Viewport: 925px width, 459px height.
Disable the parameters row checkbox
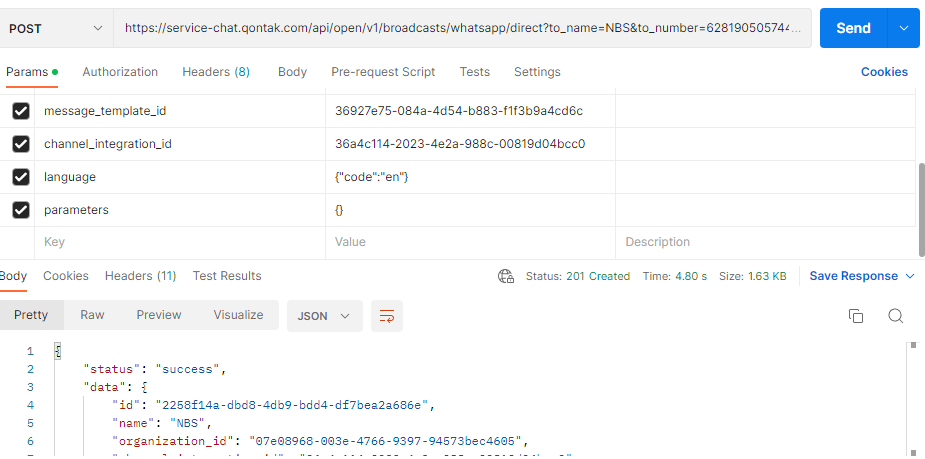(21, 210)
